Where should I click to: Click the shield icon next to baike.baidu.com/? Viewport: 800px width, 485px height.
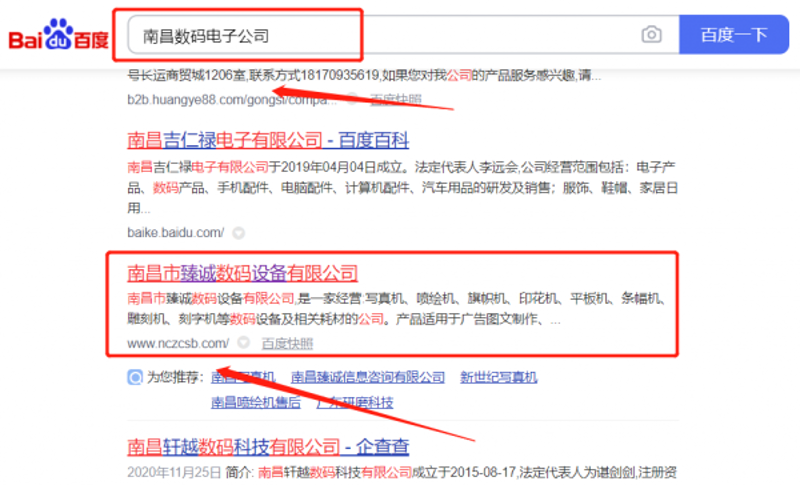click(238, 233)
